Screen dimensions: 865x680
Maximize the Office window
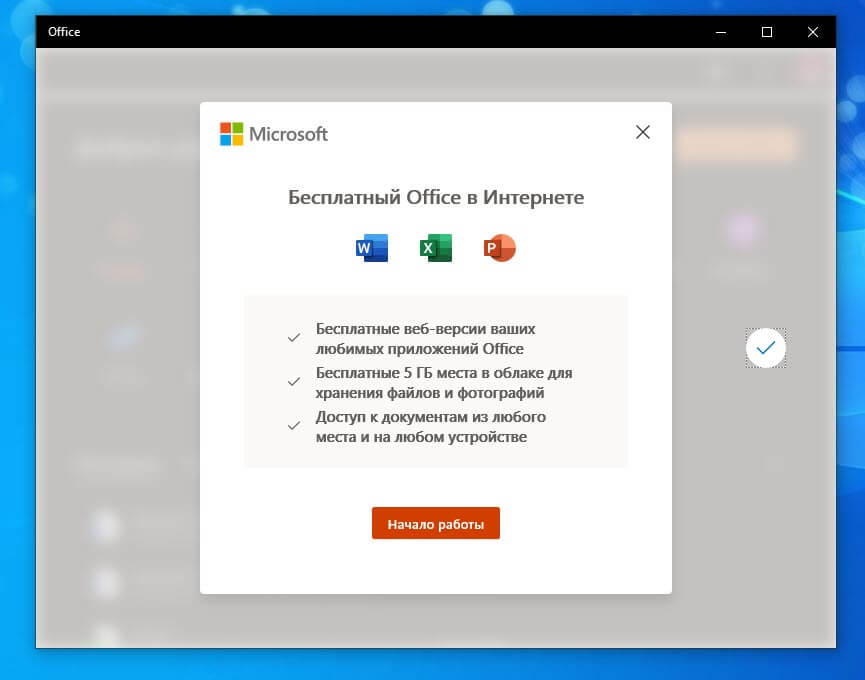click(767, 32)
